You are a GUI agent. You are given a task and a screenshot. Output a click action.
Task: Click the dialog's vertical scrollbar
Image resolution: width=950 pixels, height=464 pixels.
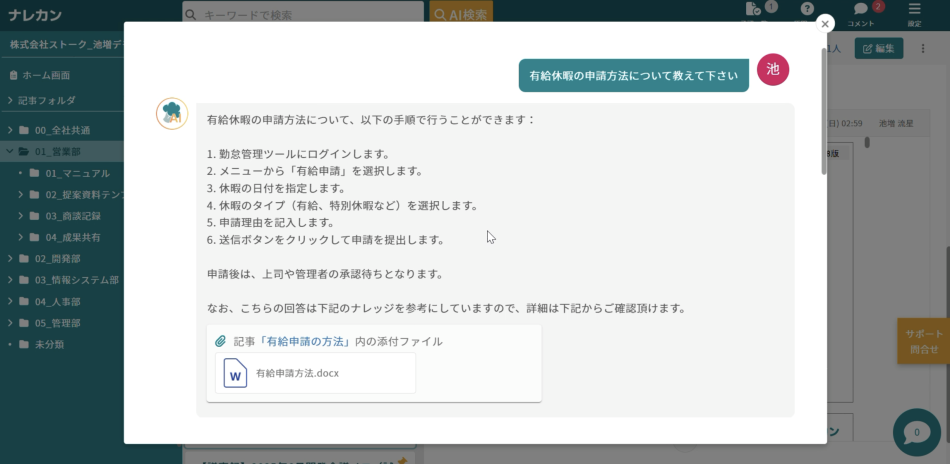click(824, 110)
